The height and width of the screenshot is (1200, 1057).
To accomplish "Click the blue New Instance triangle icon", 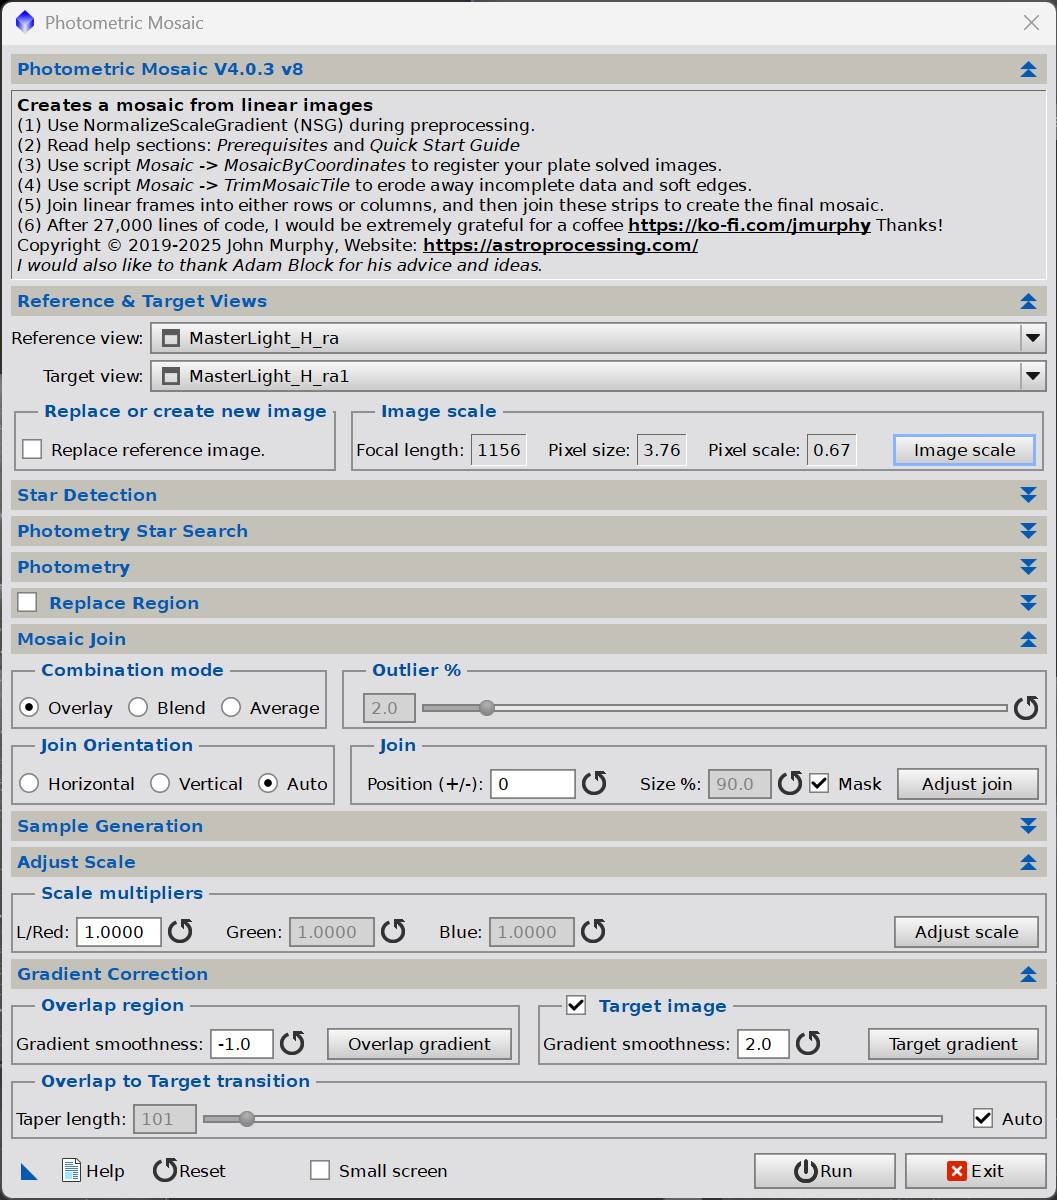I will click(28, 1171).
